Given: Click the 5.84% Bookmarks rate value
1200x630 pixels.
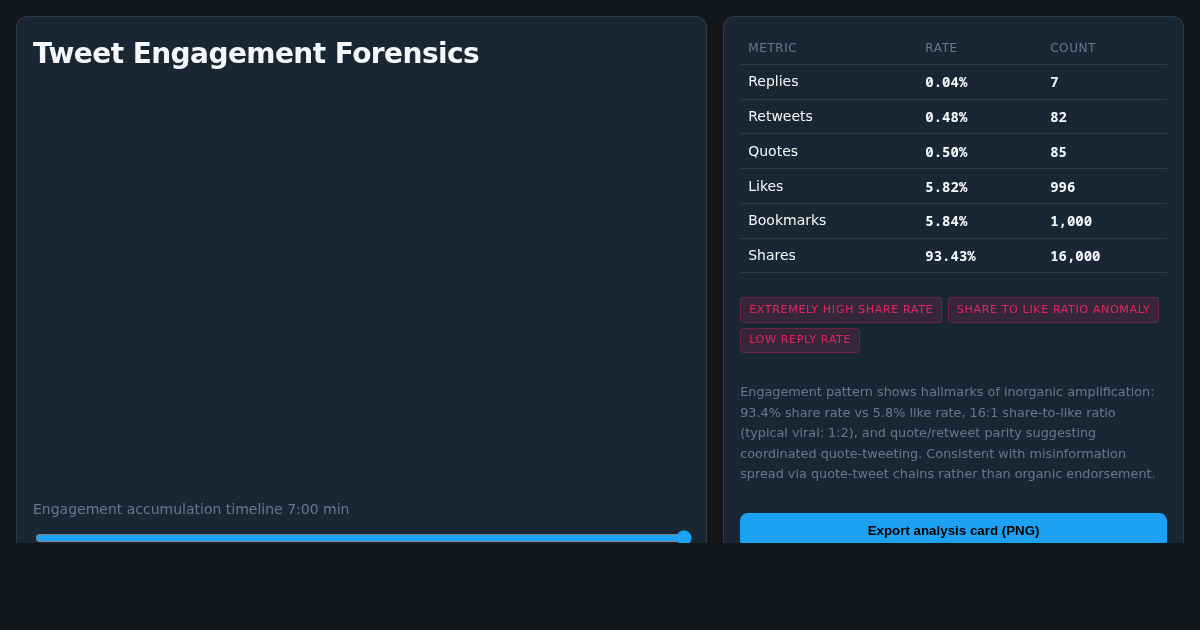Looking at the screenshot, I should tap(946, 221).
